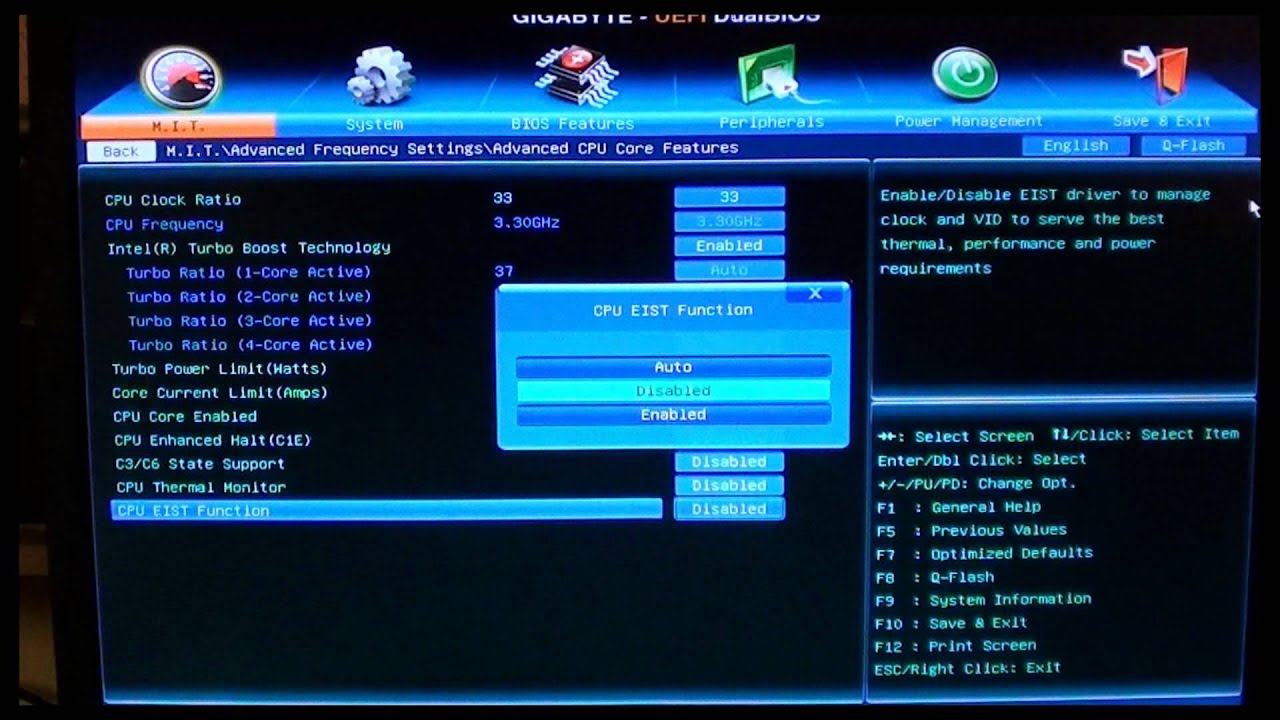Select CPU Enhanced Halt(C1E) row
This screenshot has width=1280, height=720.
[x=212, y=440]
